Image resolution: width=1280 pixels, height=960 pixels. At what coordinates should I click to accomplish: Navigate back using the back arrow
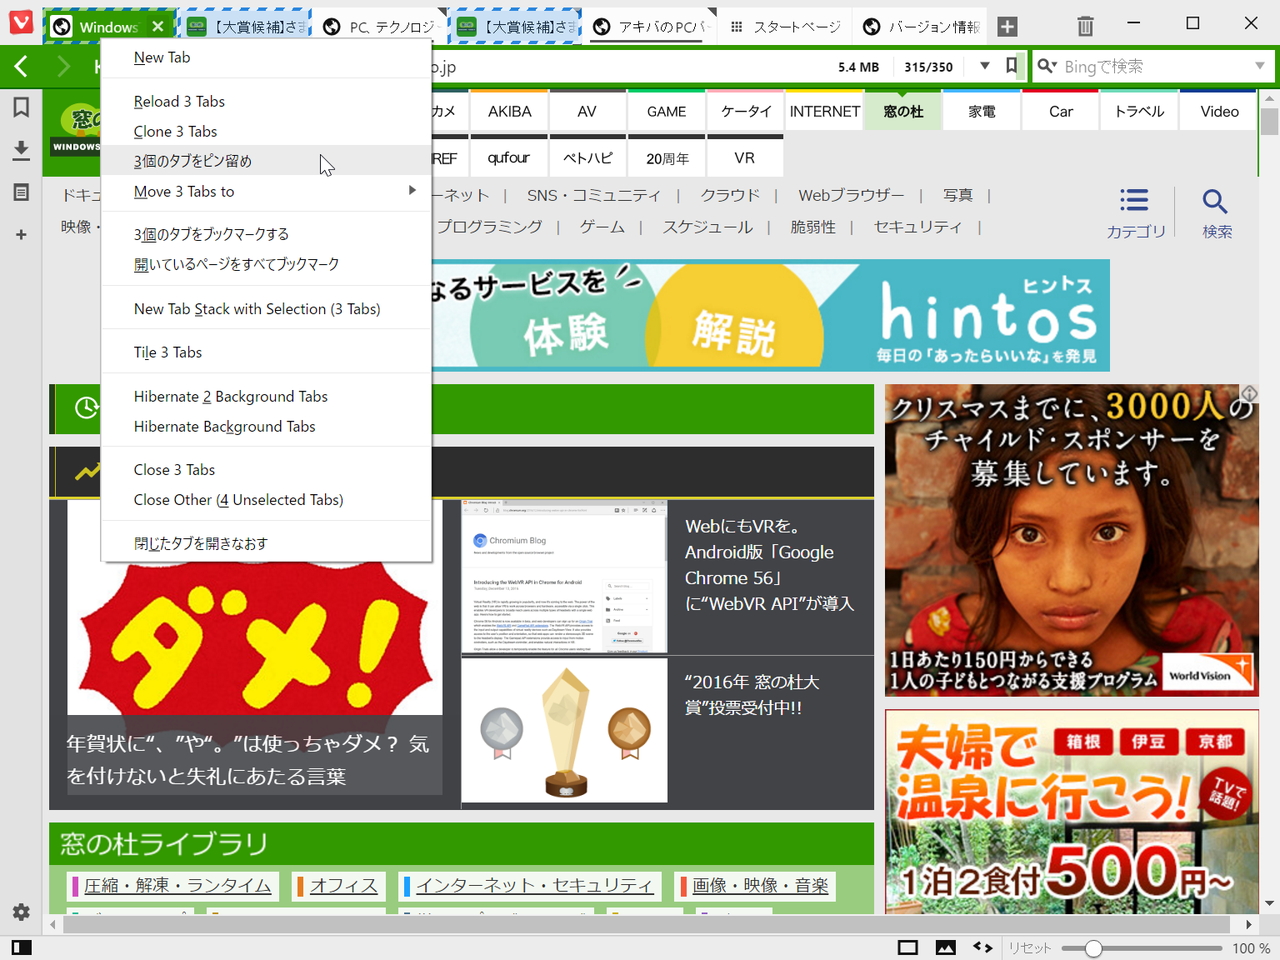(20, 66)
